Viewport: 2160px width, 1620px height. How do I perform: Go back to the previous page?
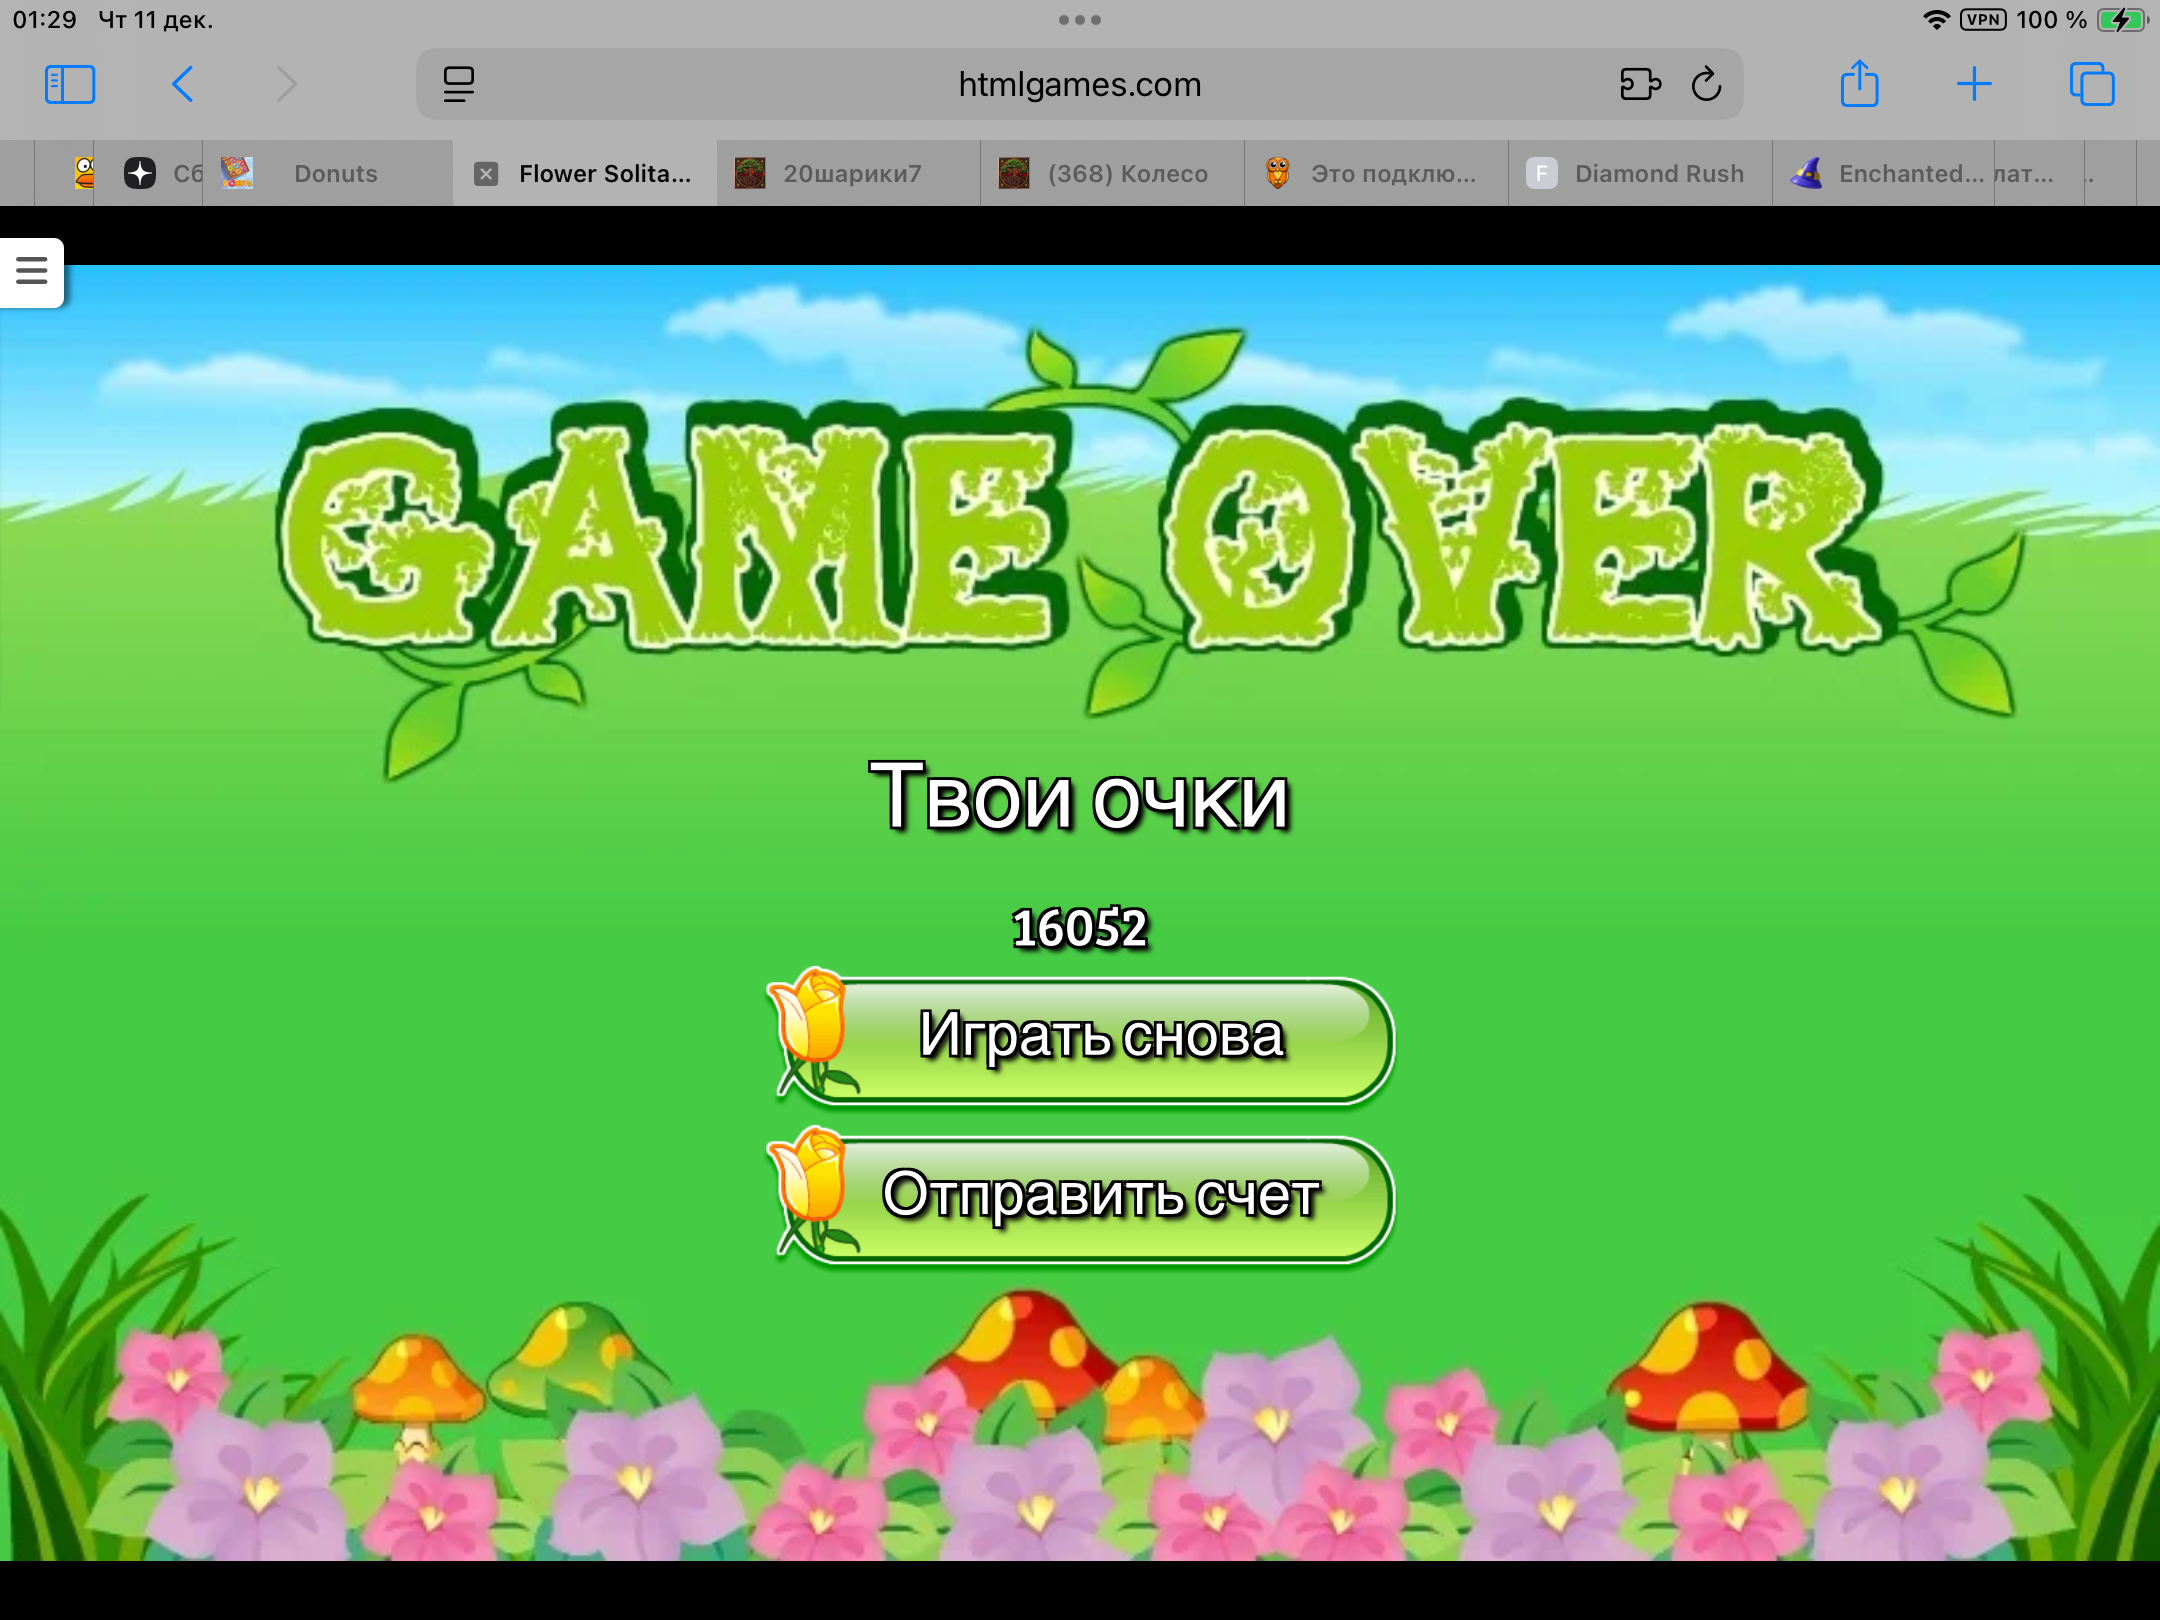tap(182, 85)
